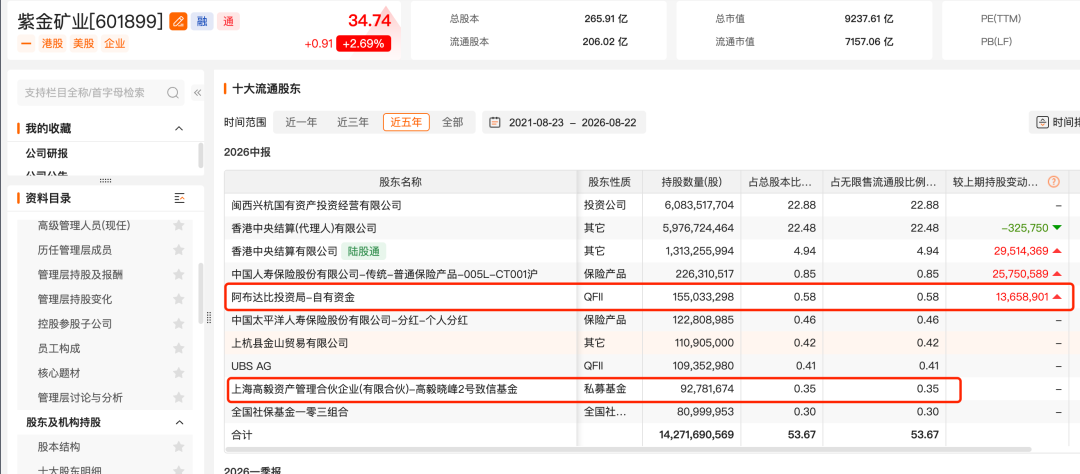Star the 控股参股子公司 item
The width and height of the screenshot is (1080, 474).
[178, 323]
